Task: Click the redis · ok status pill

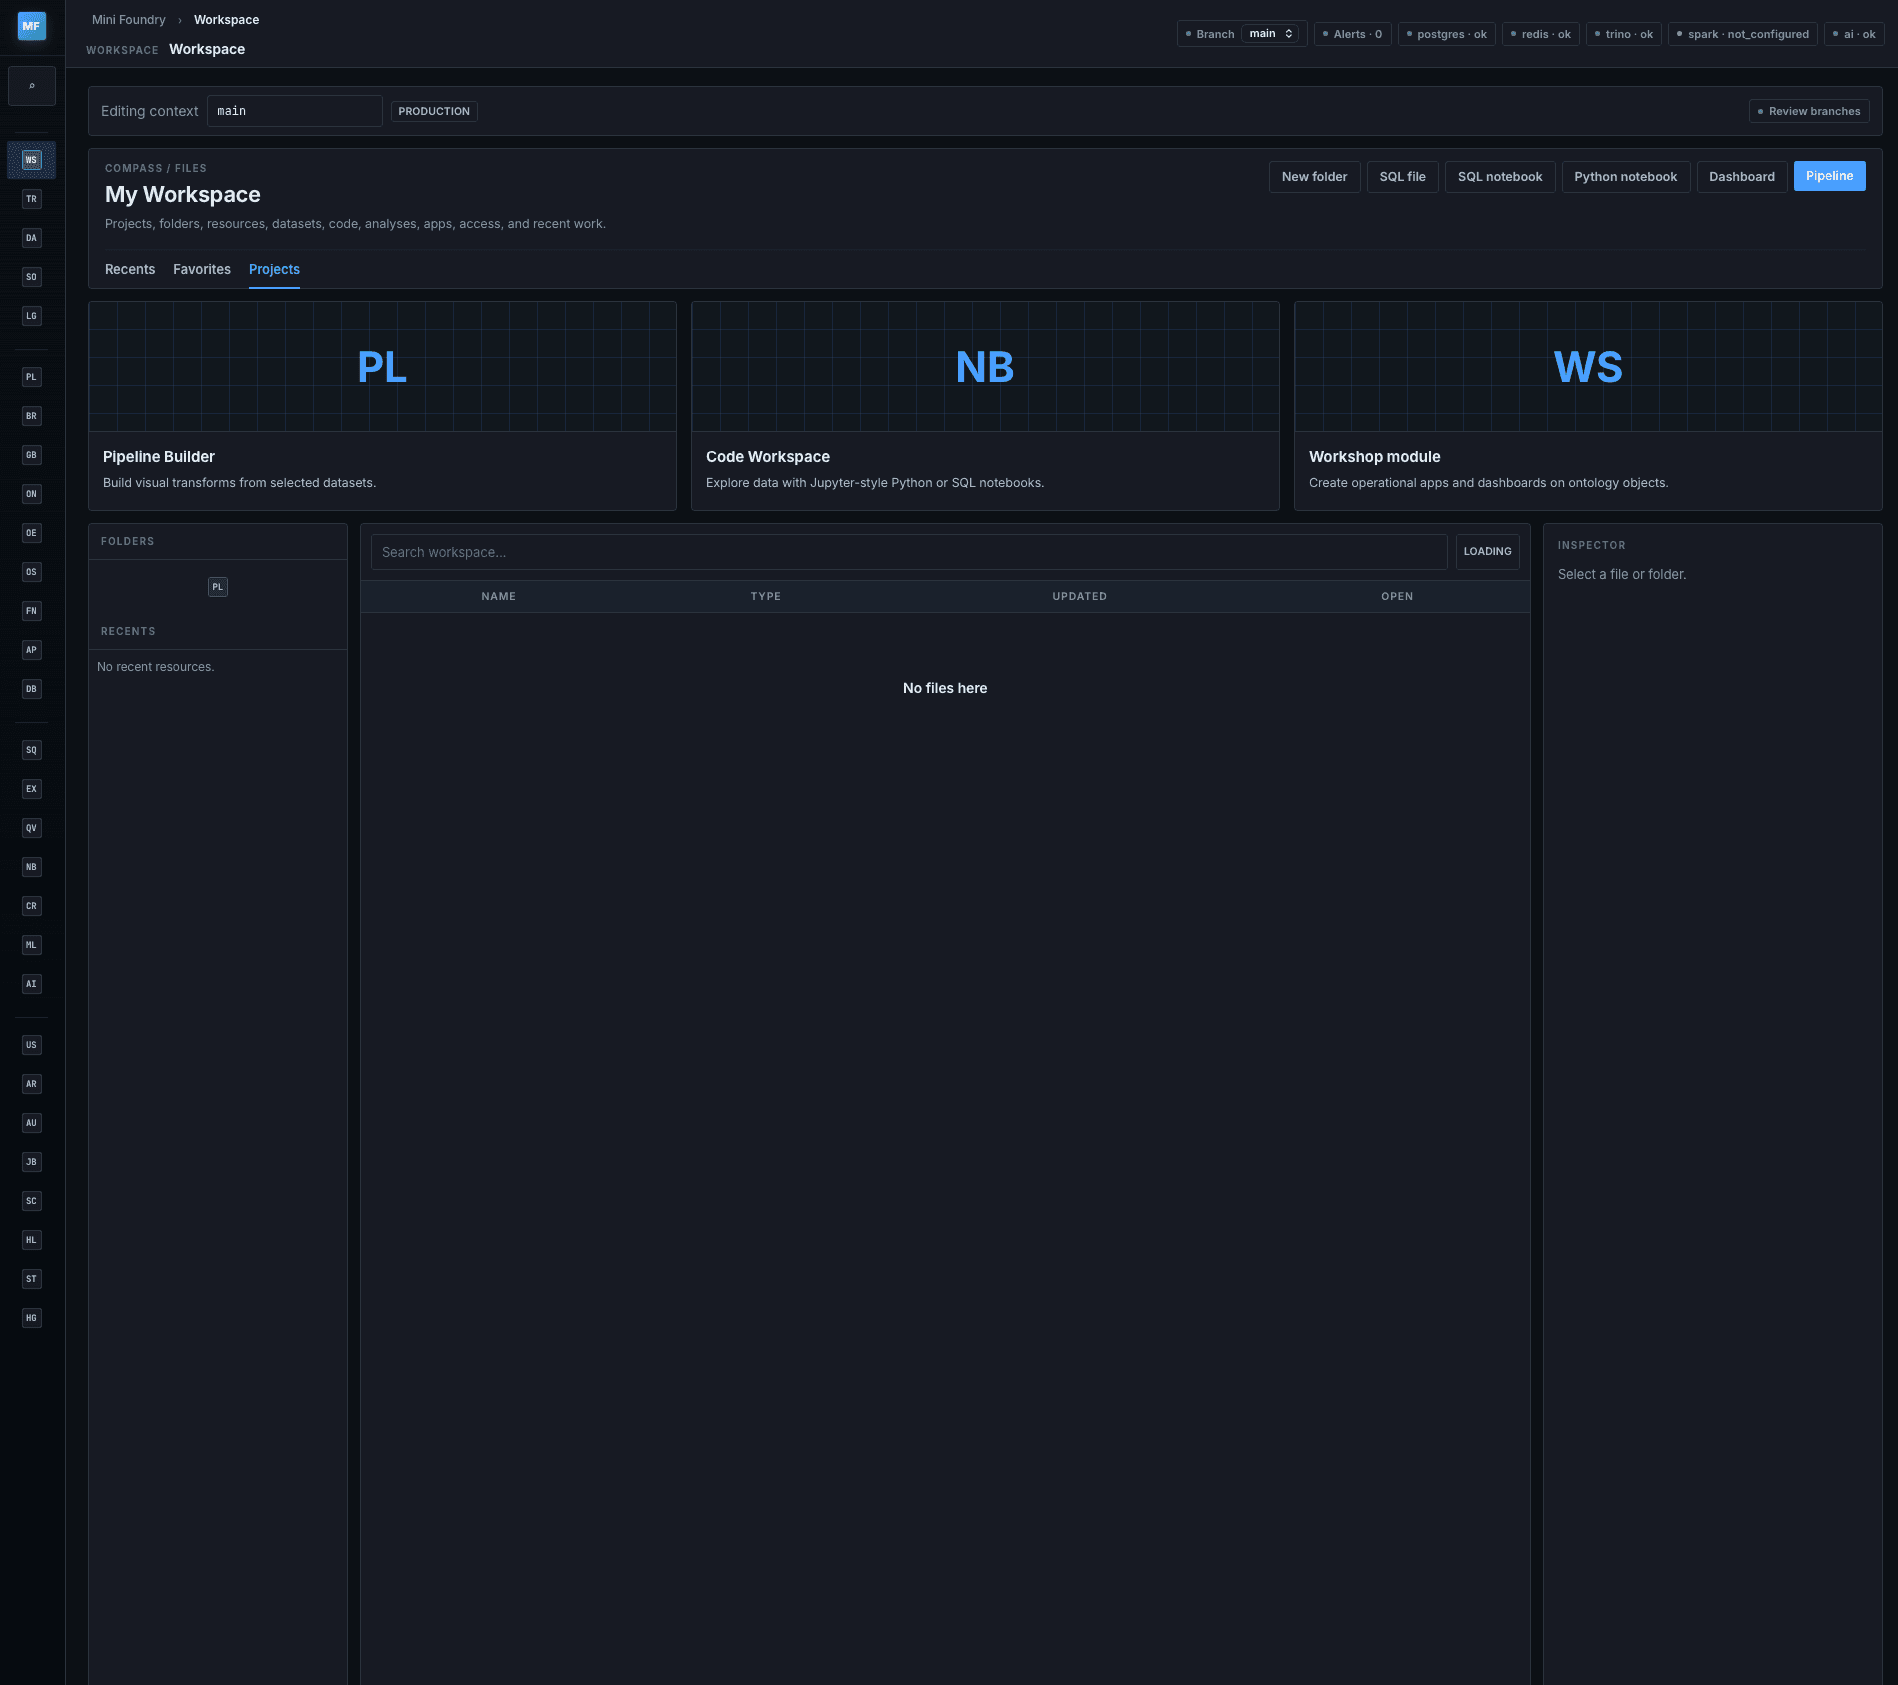Action: [1540, 34]
